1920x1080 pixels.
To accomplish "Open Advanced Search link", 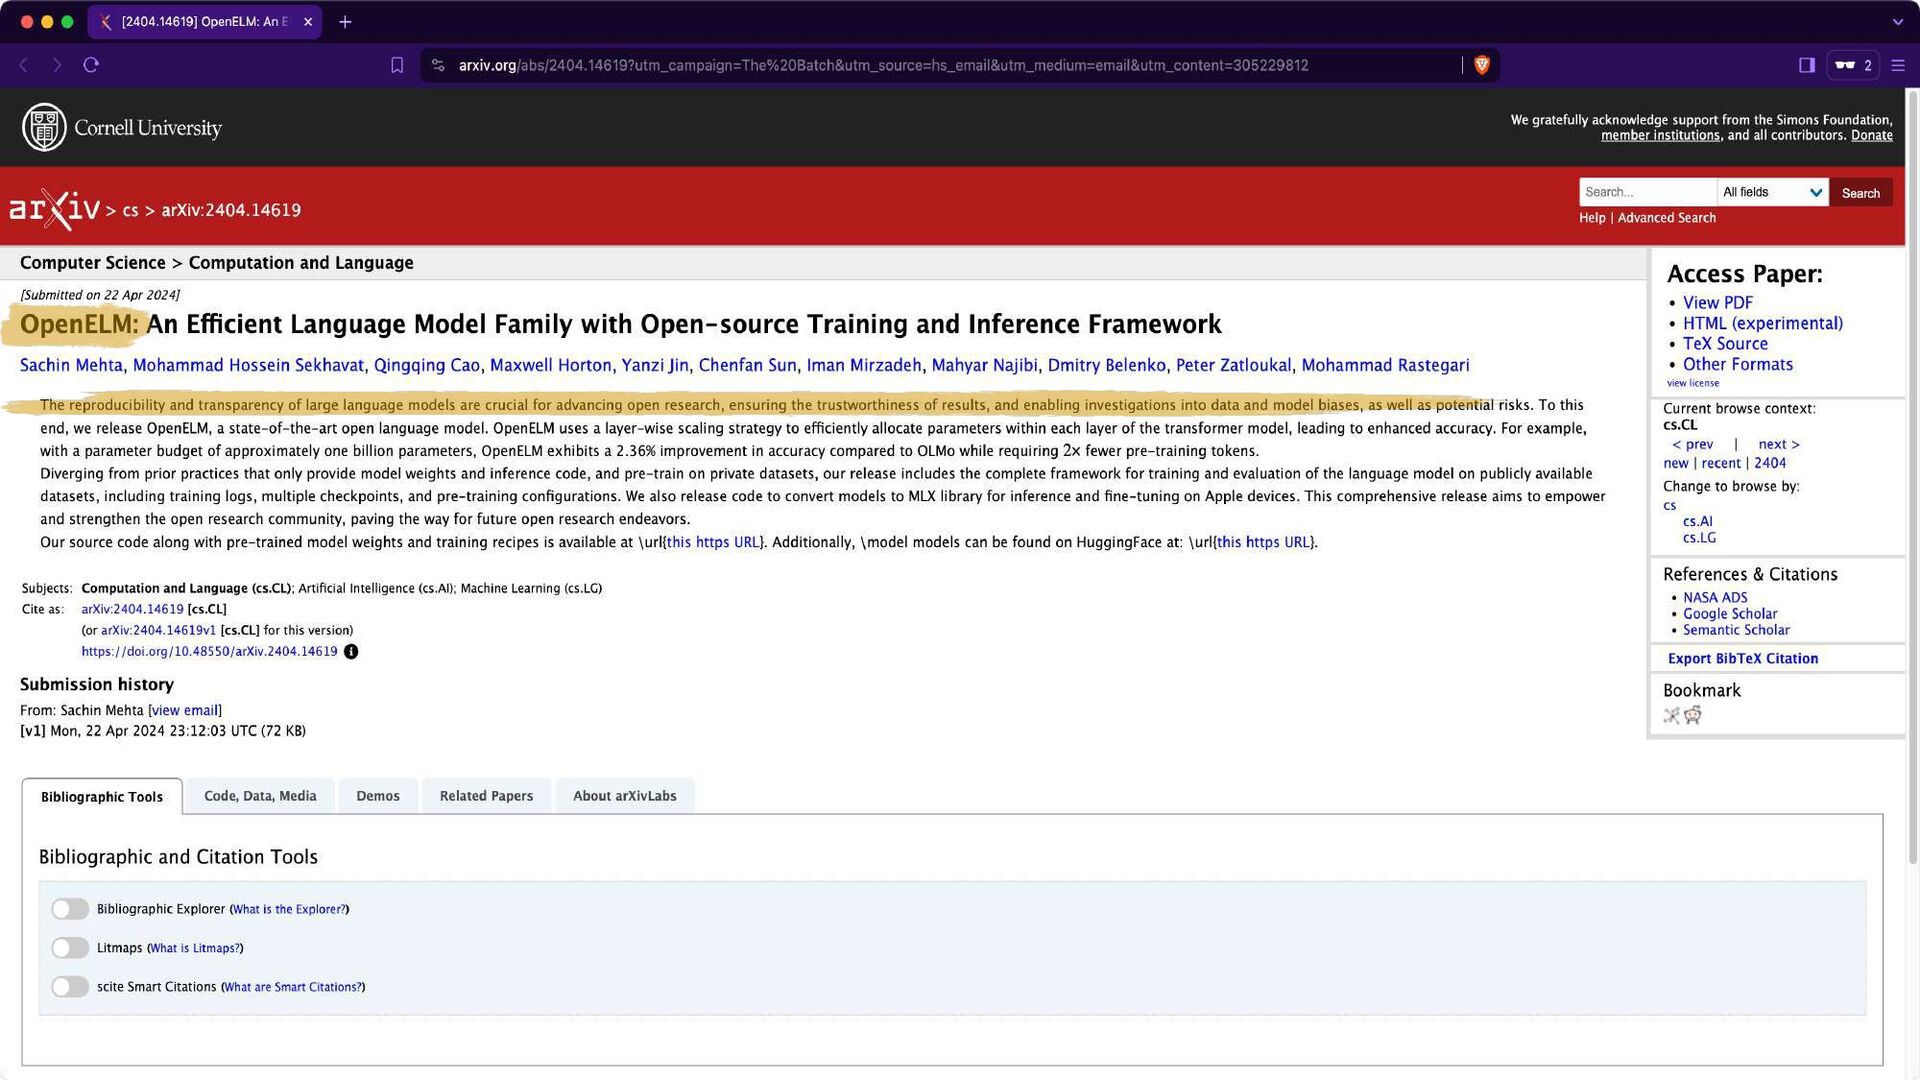I will pyautogui.click(x=1666, y=218).
